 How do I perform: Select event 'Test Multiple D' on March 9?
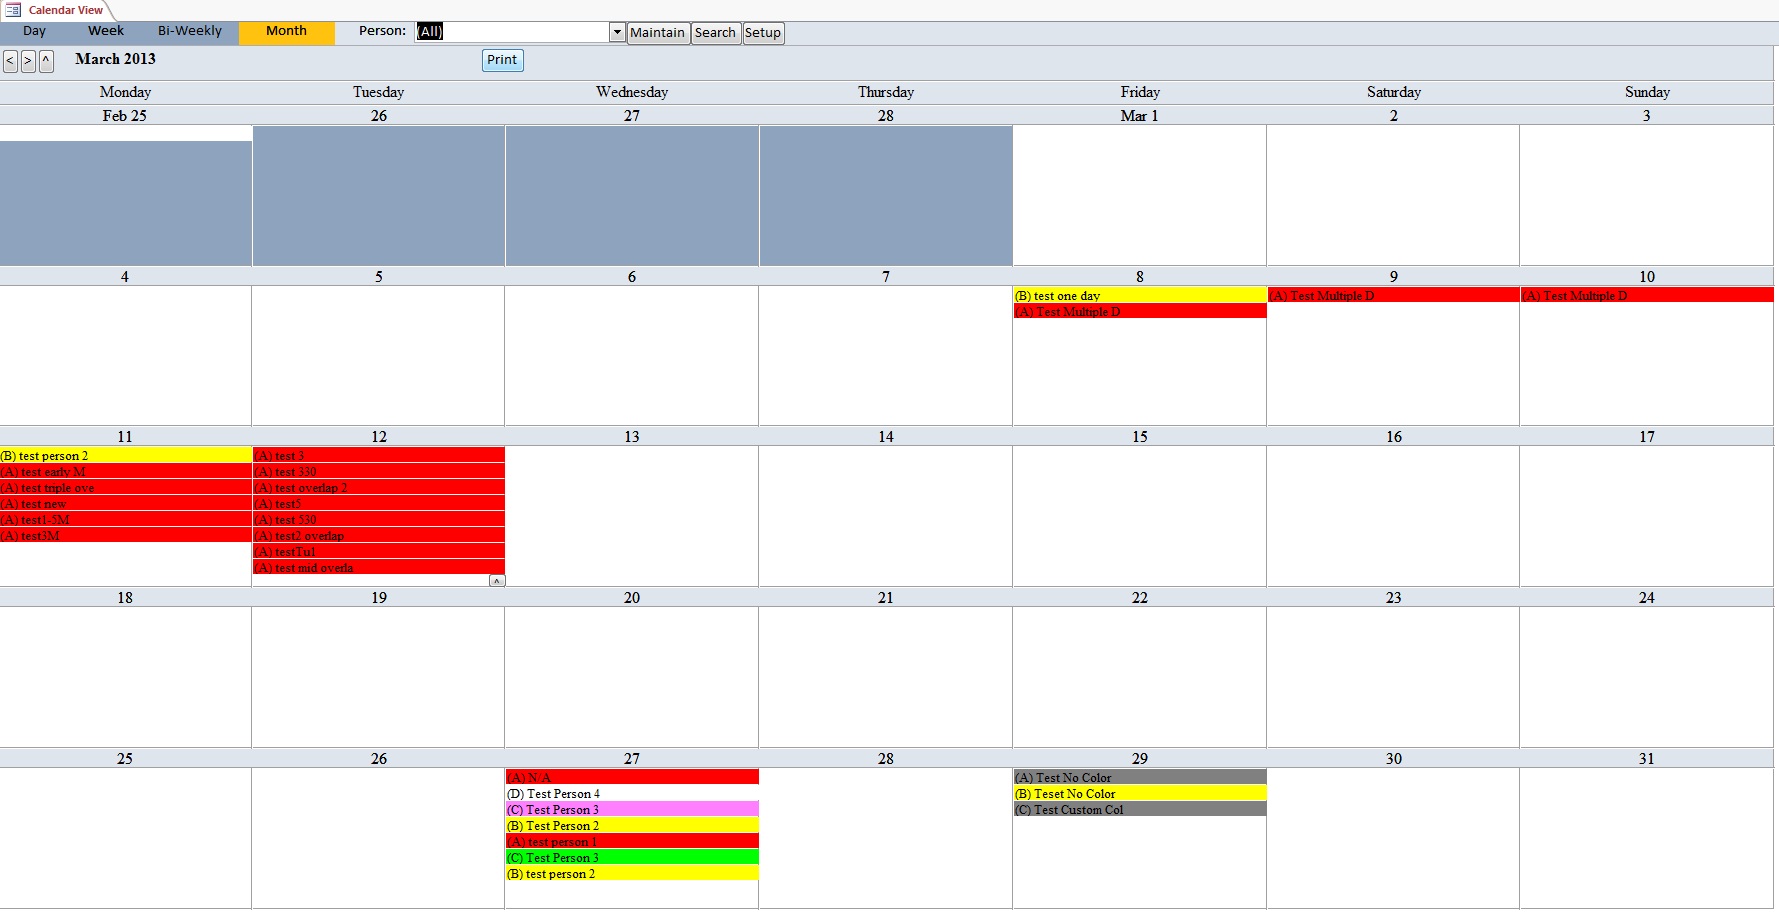point(1393,295)
